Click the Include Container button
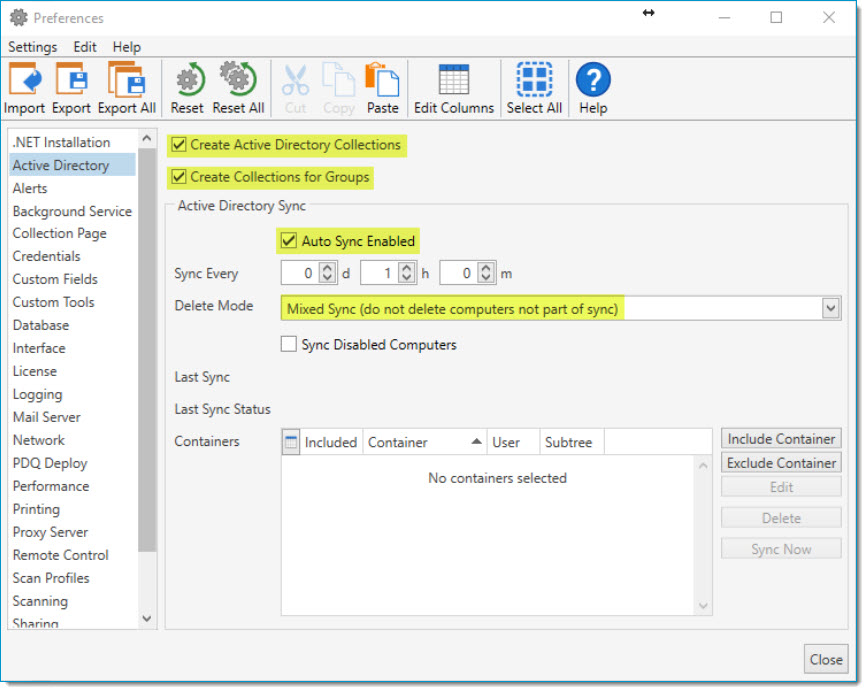The image size is (867, 692). (781, 438)
